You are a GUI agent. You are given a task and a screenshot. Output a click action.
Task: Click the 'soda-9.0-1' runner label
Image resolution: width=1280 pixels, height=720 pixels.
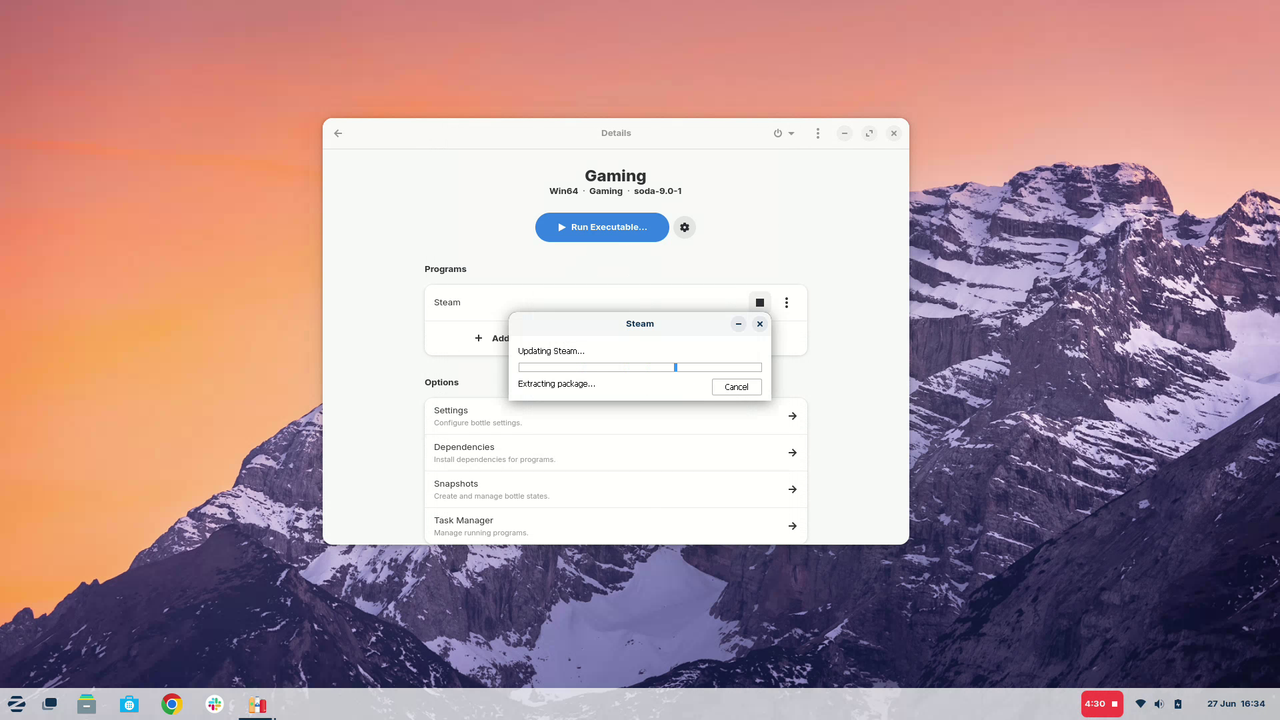click(657, 191)
